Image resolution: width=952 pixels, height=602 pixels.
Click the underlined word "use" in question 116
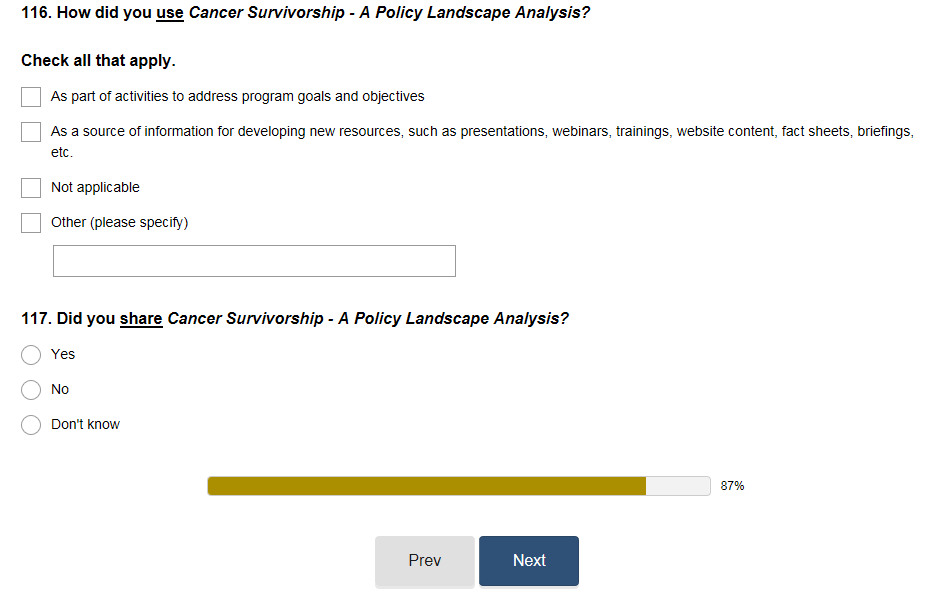(x=170, y=15)
